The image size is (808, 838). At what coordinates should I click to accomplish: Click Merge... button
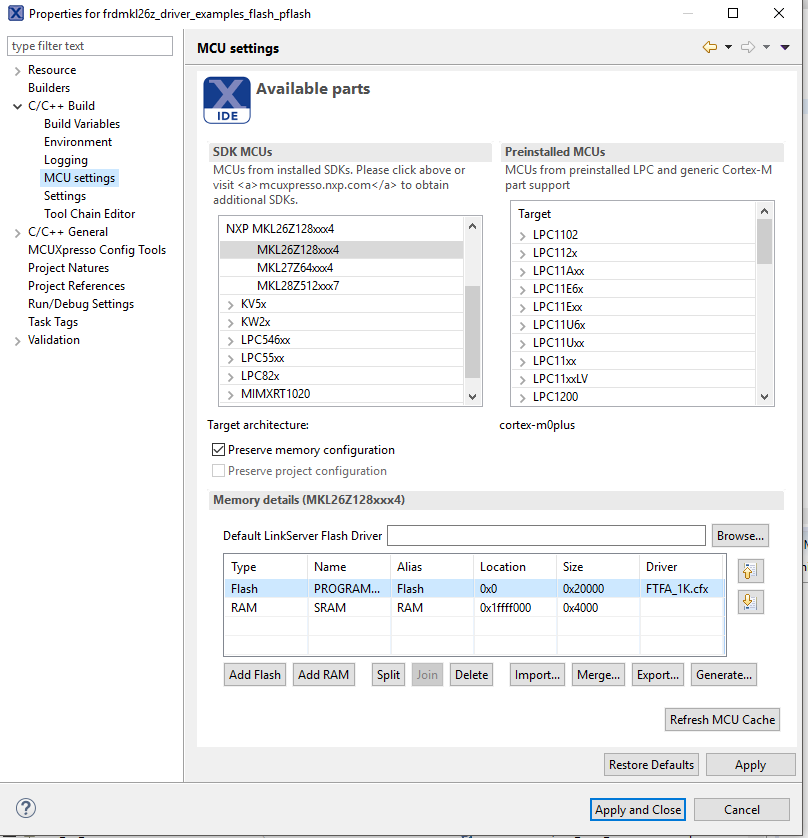click(598, 674)
